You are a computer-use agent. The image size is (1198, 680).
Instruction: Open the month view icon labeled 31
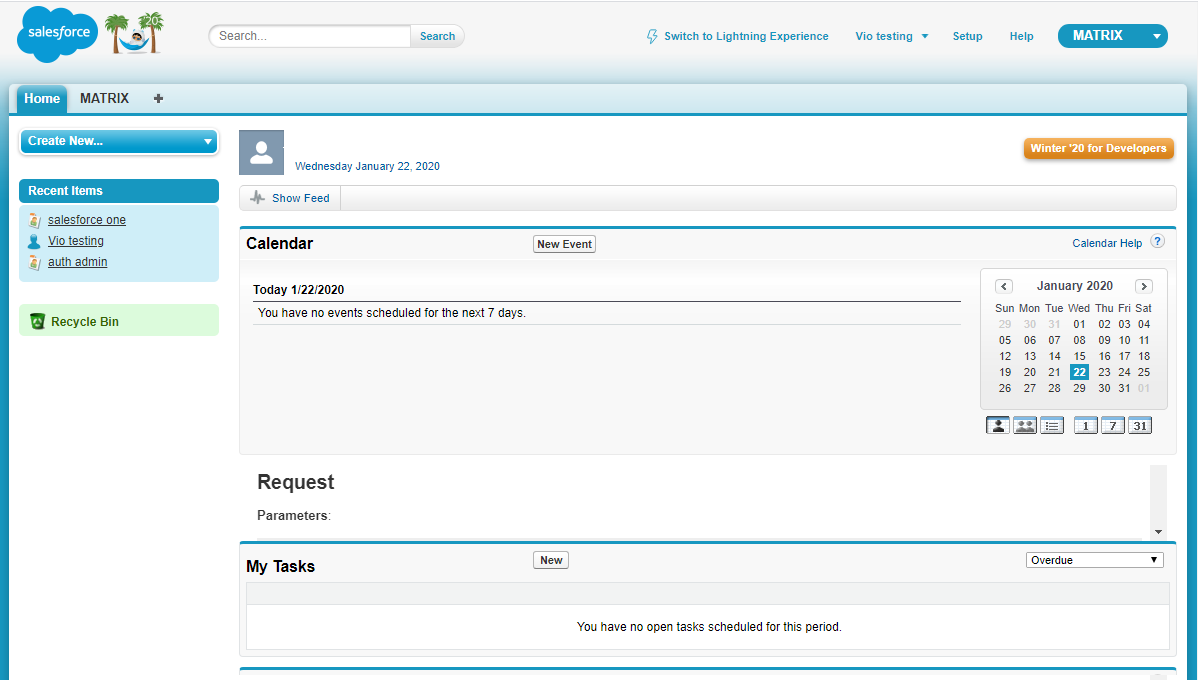pos(1140,426)
